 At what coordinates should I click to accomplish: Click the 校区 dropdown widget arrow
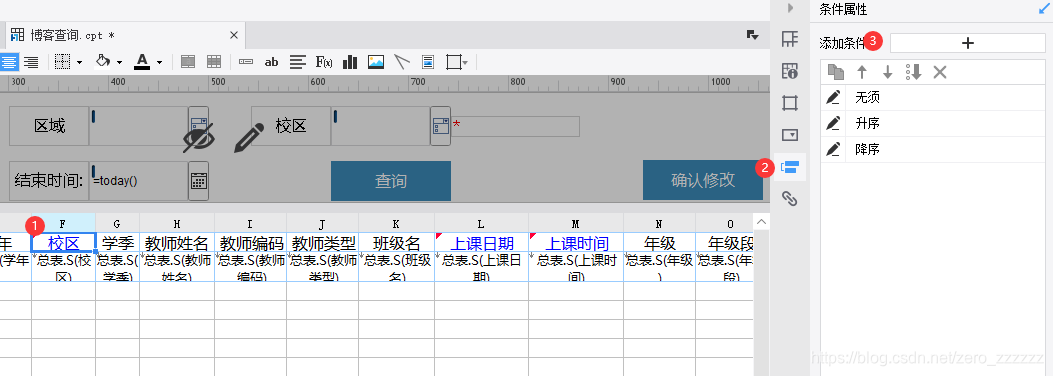pos(441,126)
